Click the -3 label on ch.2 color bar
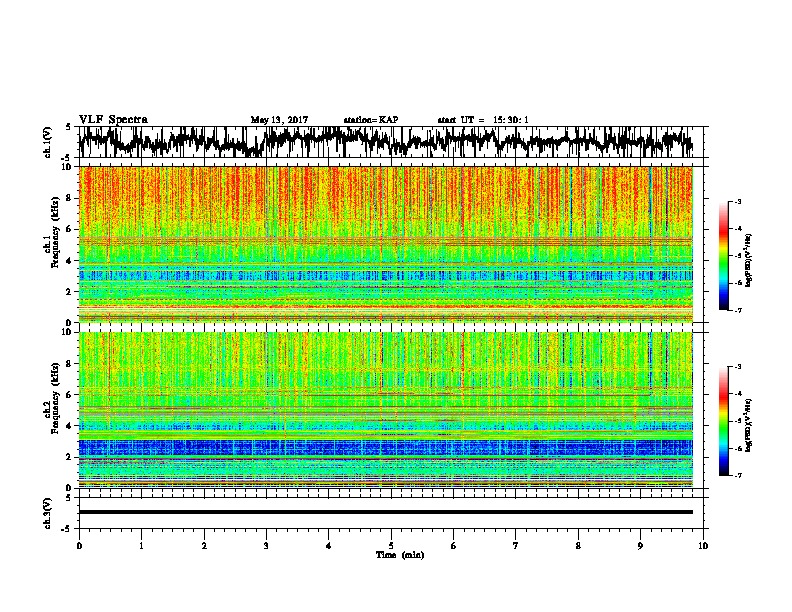Viewport: 792px width, 612px height. point(738,367)
